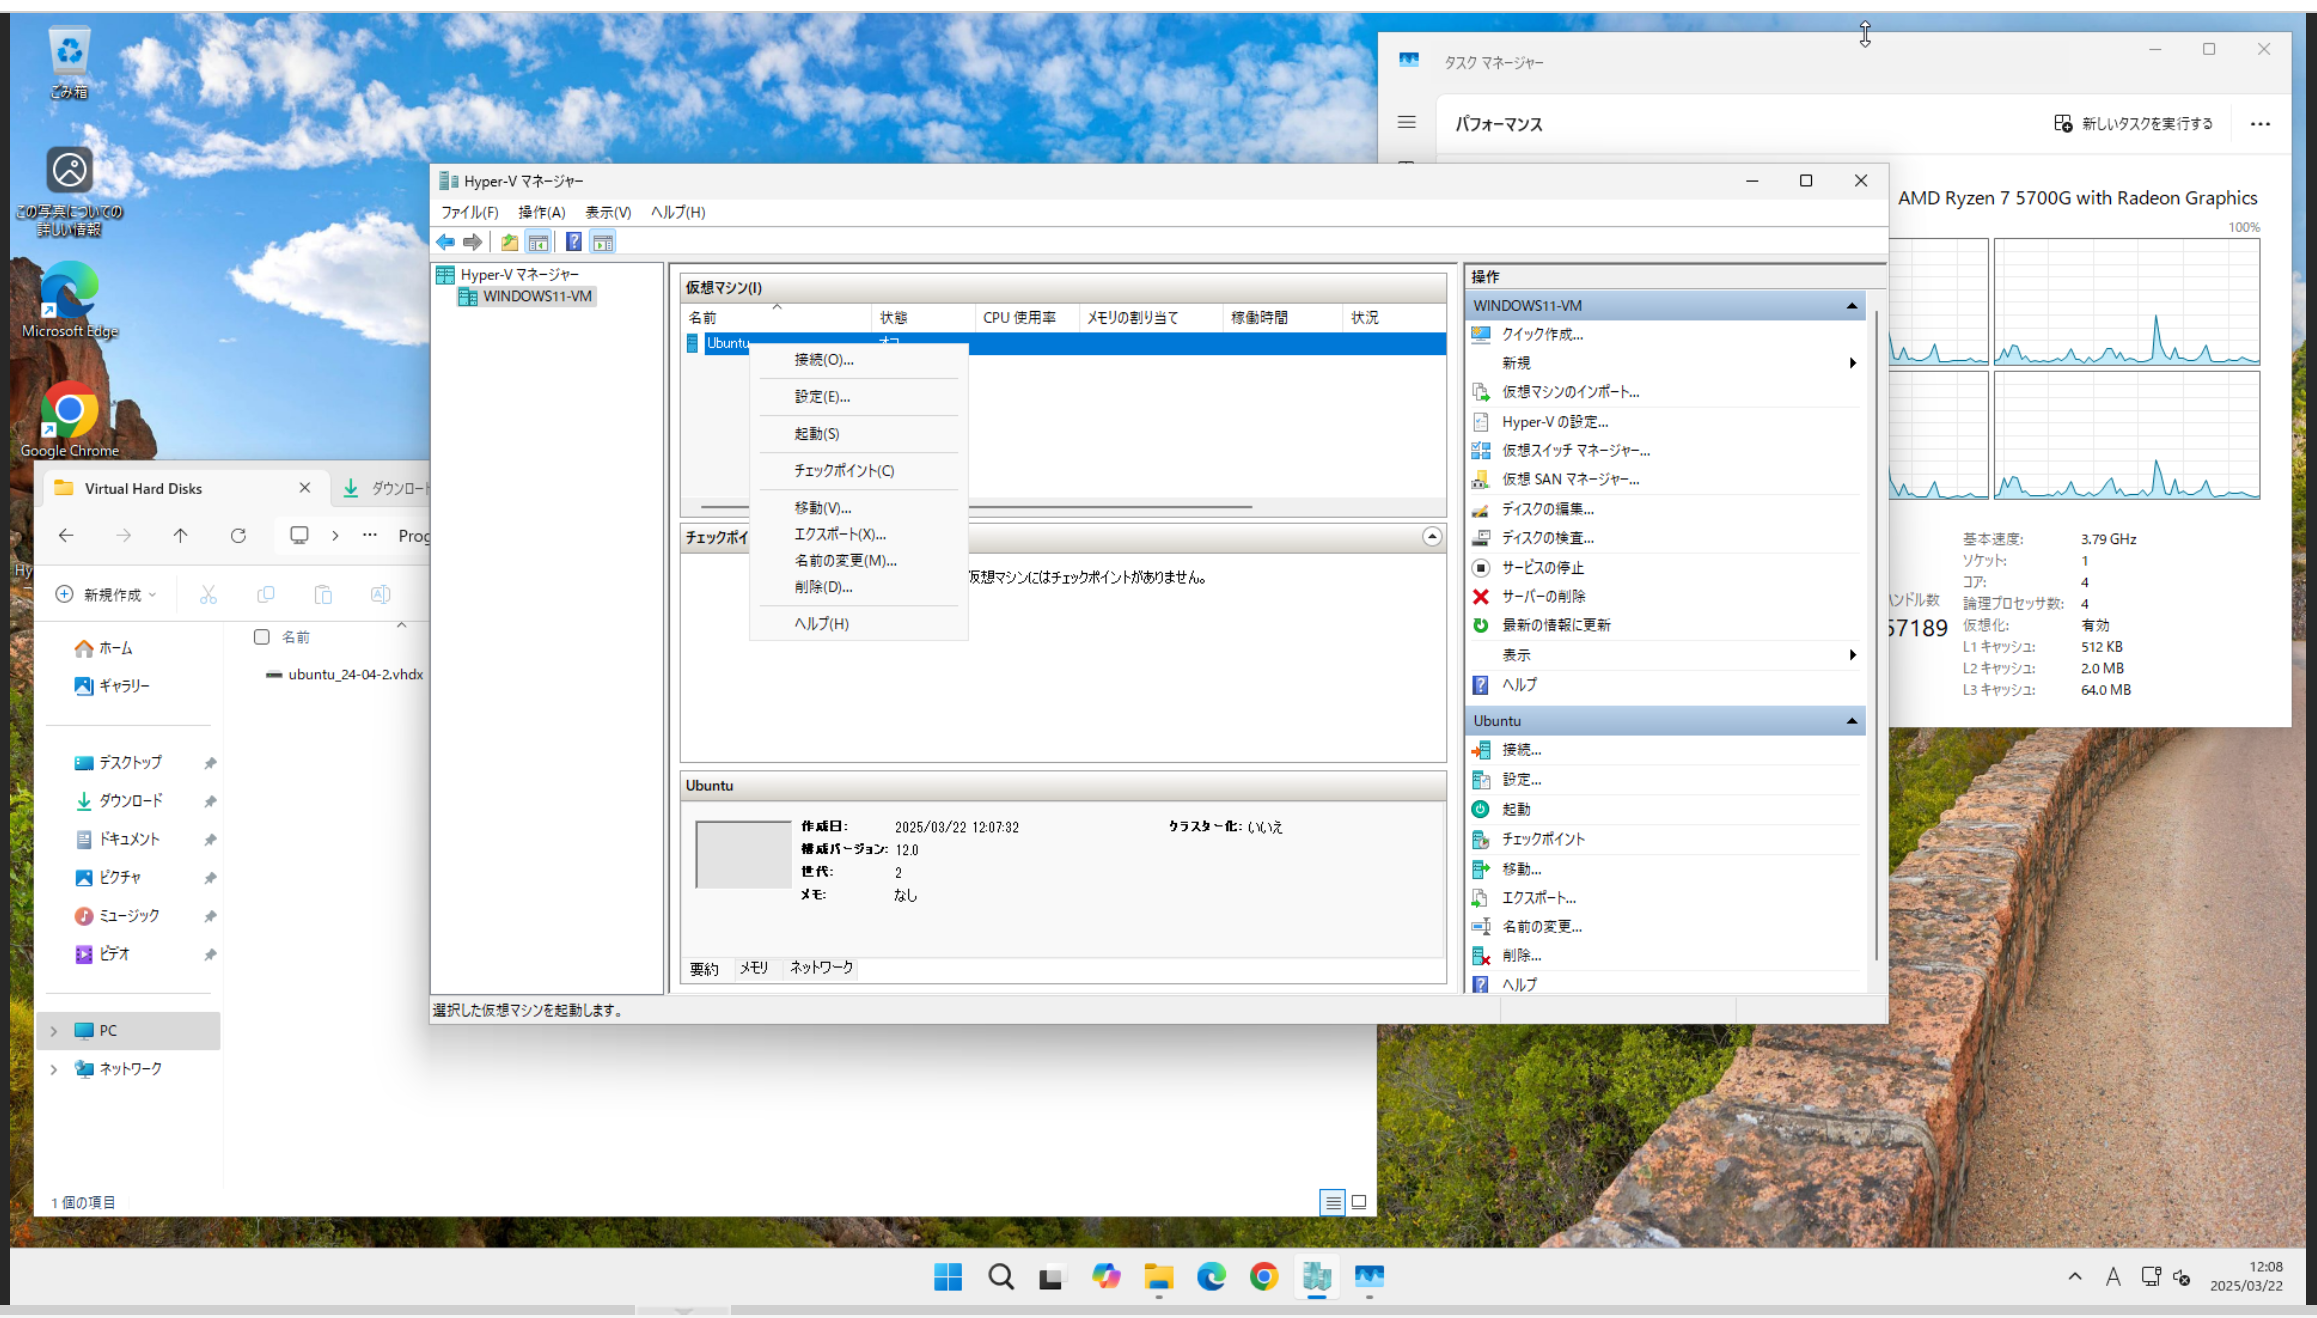This screenshot has width=2317, height=1318.
Task: Click the 新規作成 button in File Explorer
Action: (106, 594)
